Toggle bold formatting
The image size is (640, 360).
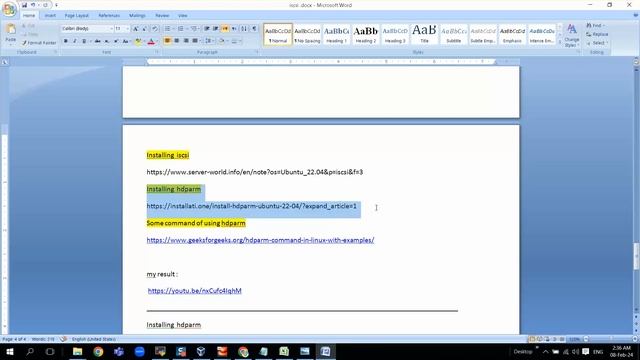[65, 41]
